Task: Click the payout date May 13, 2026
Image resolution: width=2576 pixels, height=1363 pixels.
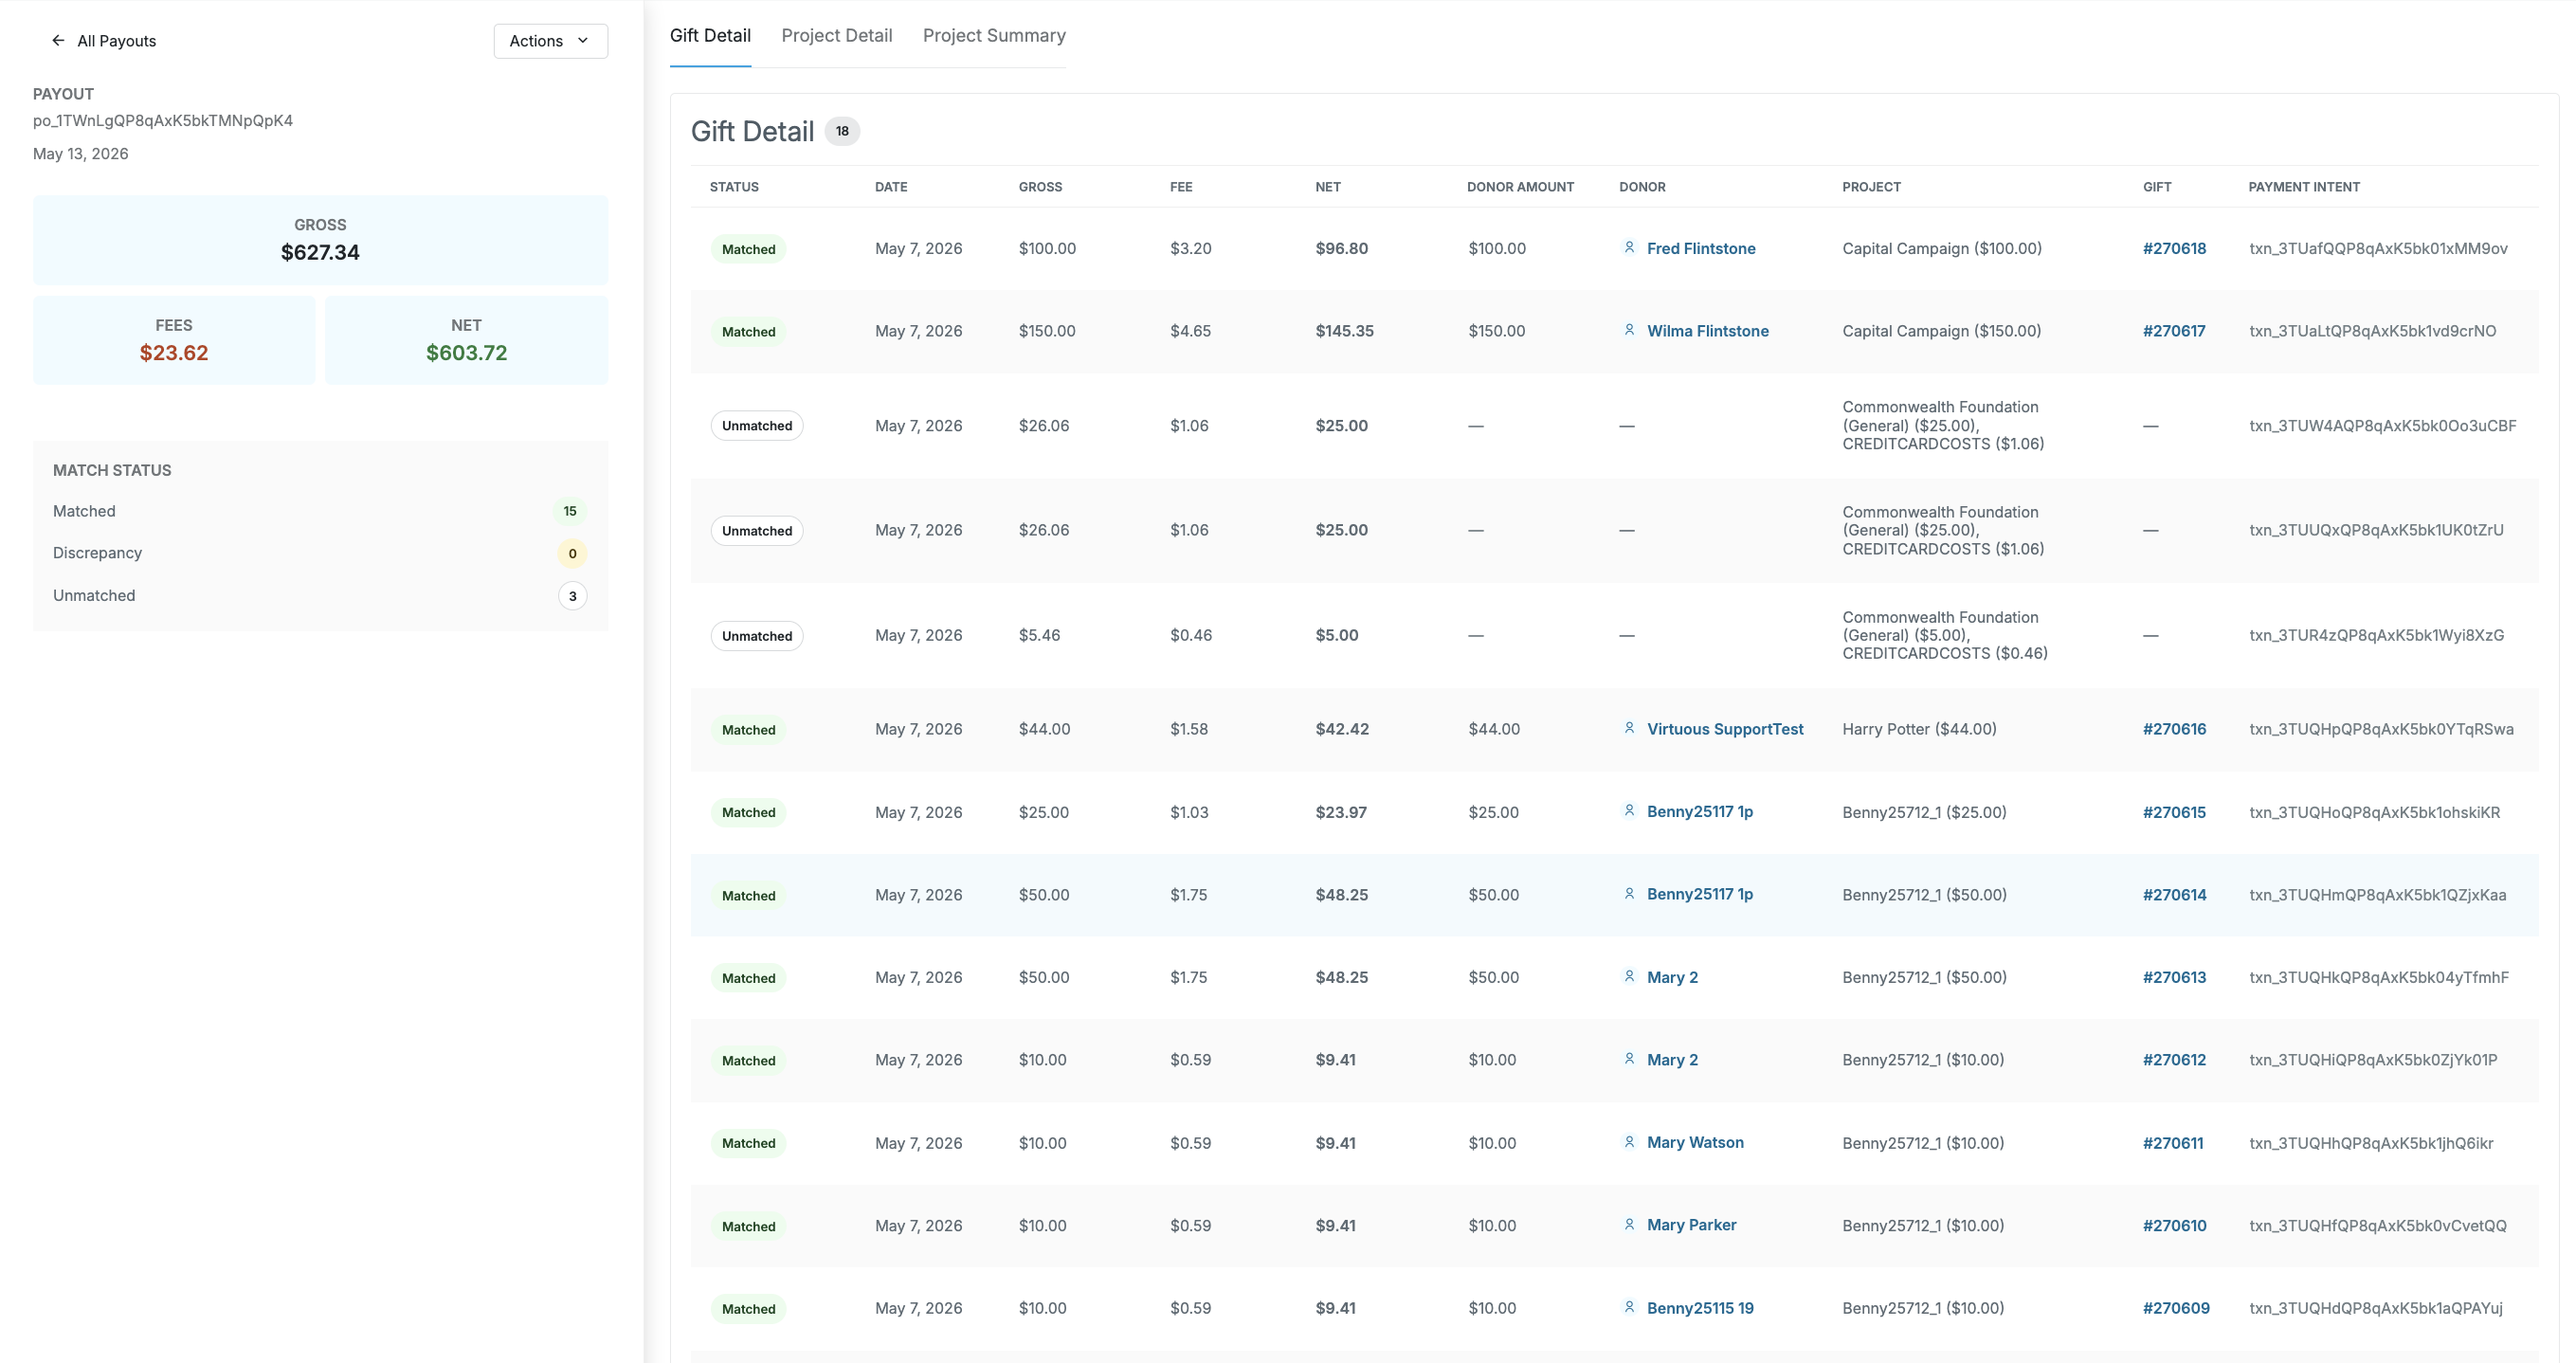Action: click(80, 153)
